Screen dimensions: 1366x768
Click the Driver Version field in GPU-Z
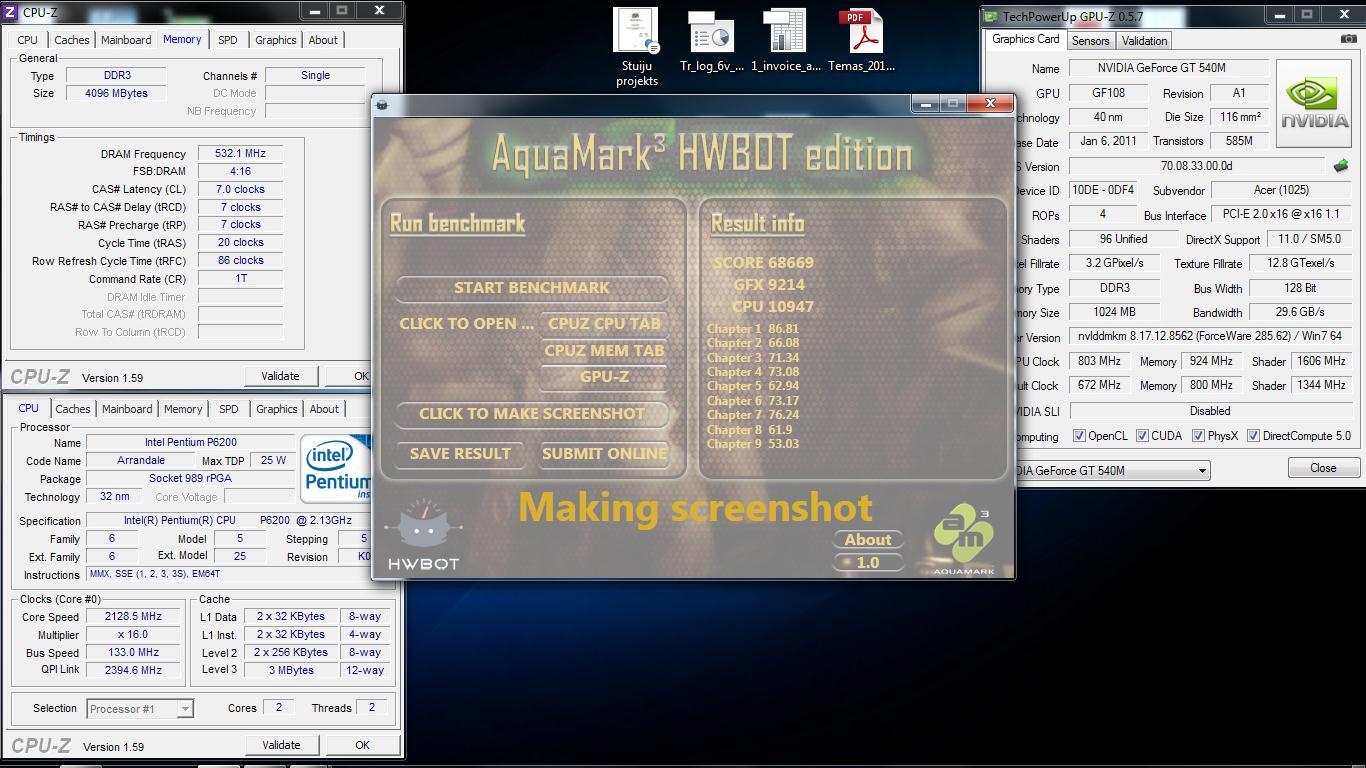point(1210,337)
